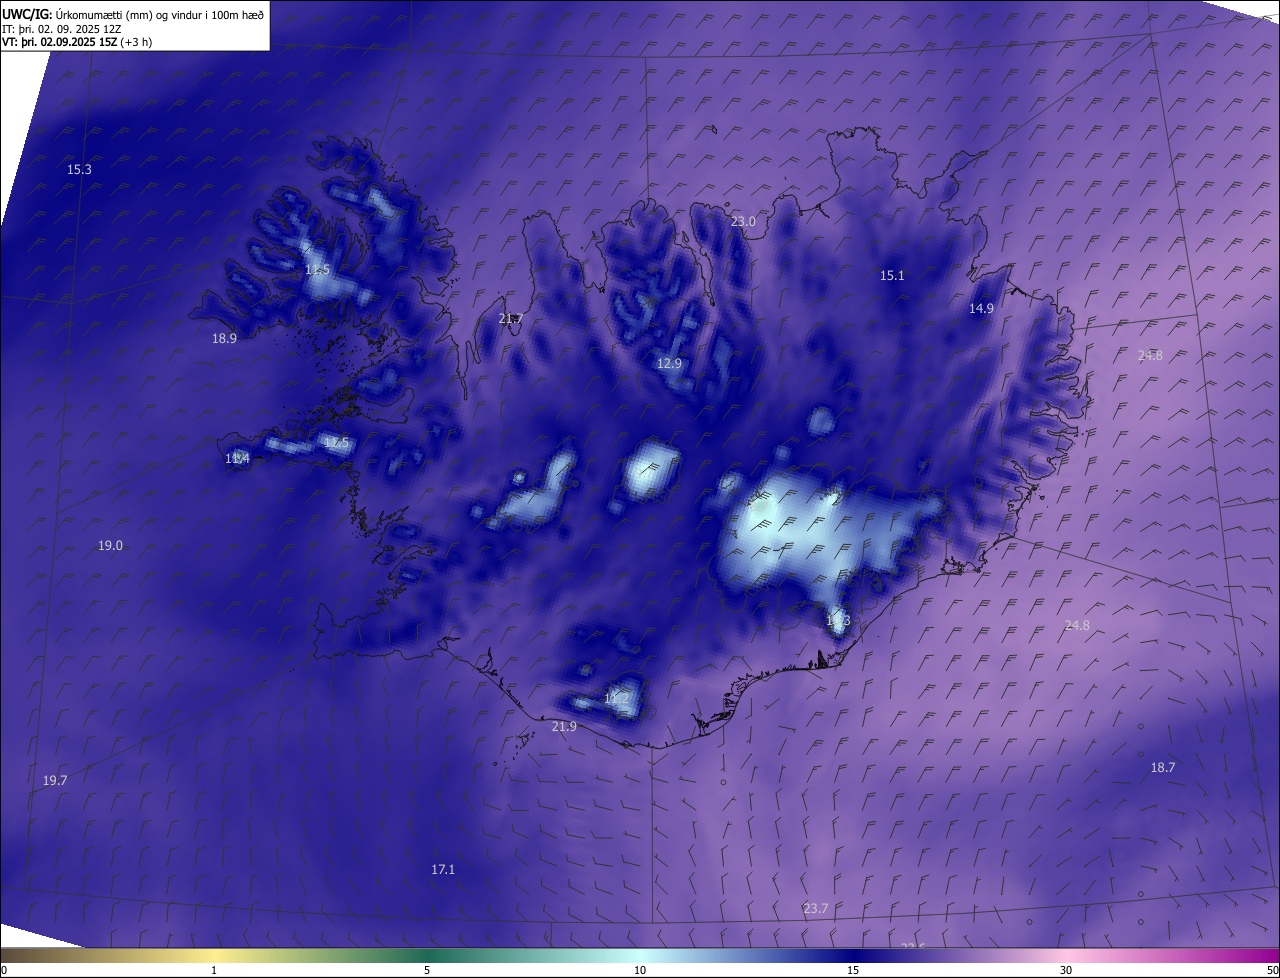Image resolution: width=1280 pixels, height=978 pixels.
Task: Click the 23.0 value label
Action: click(x=743, y=222)
